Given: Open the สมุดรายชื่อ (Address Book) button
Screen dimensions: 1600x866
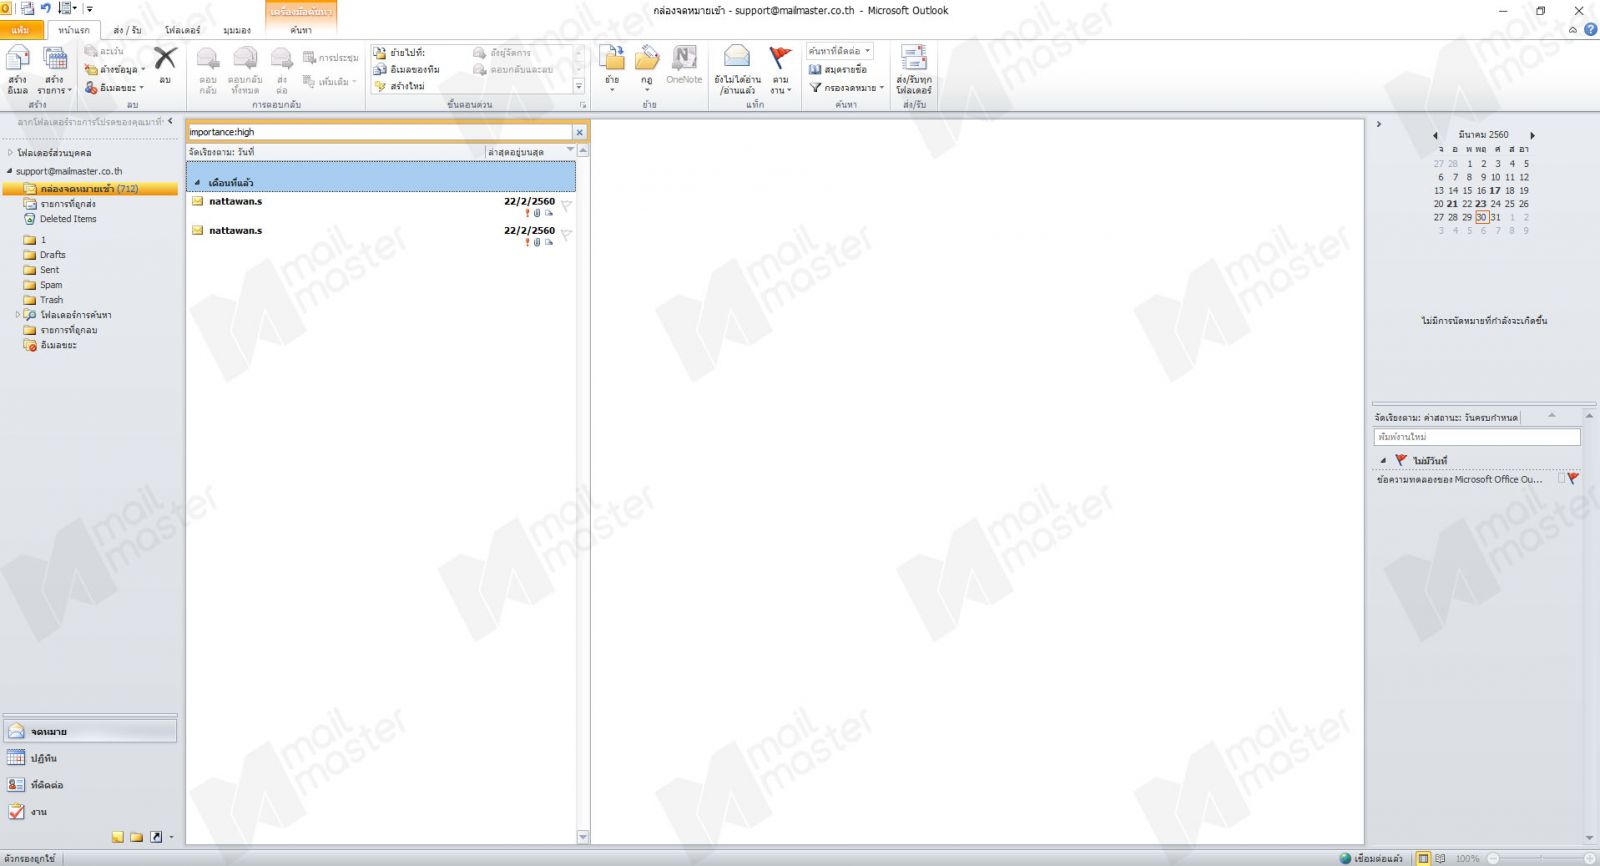Looking at the screenshot, I should (x=838, y=69).
